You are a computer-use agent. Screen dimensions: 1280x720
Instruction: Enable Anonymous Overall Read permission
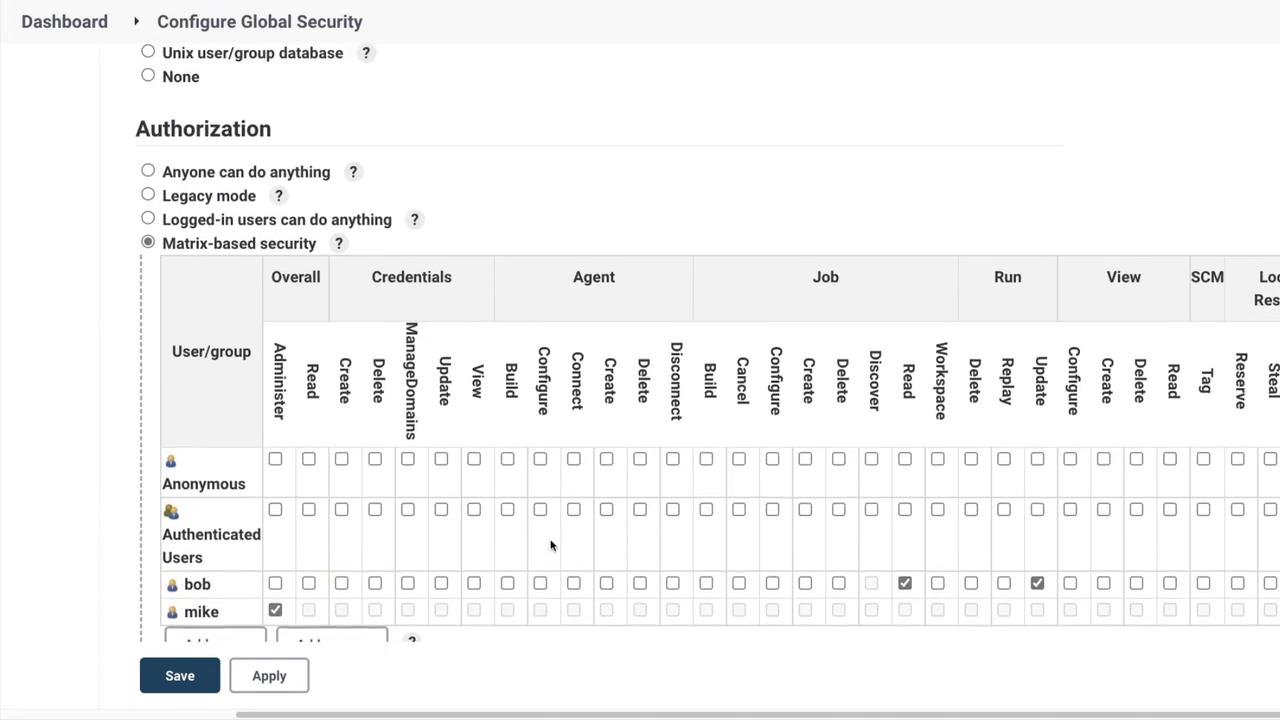point(308,459)
